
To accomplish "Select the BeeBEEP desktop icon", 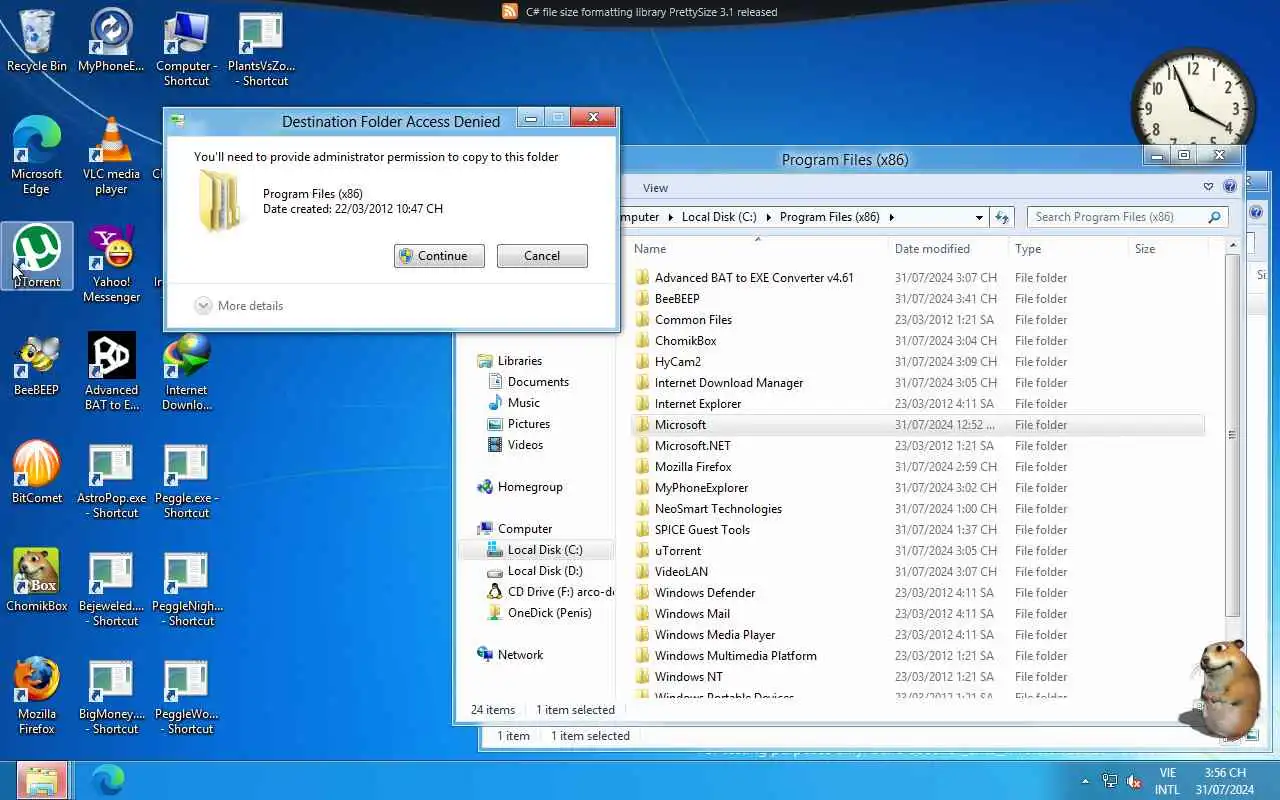I will coord(37,364).
